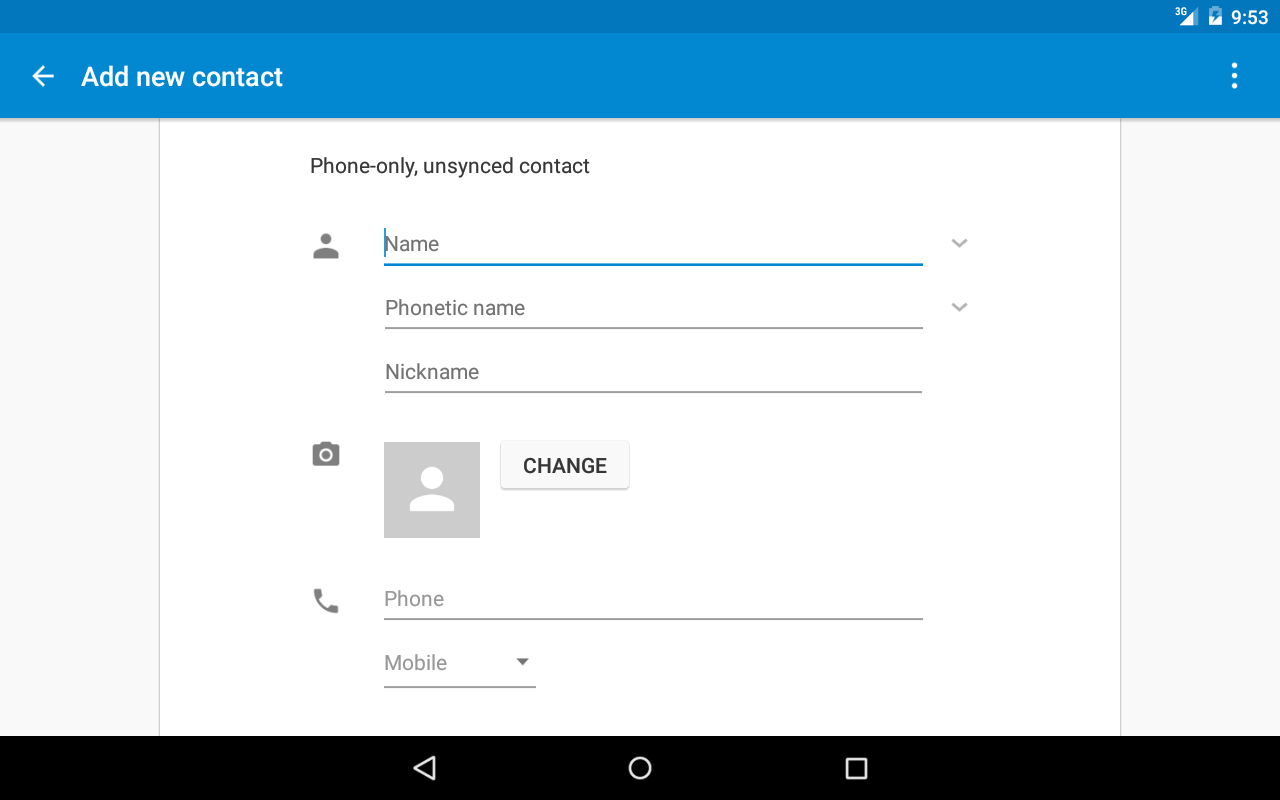Click the 9:53 clock in status bar
Screen dimensions: 1280x800
(1250, 17)
